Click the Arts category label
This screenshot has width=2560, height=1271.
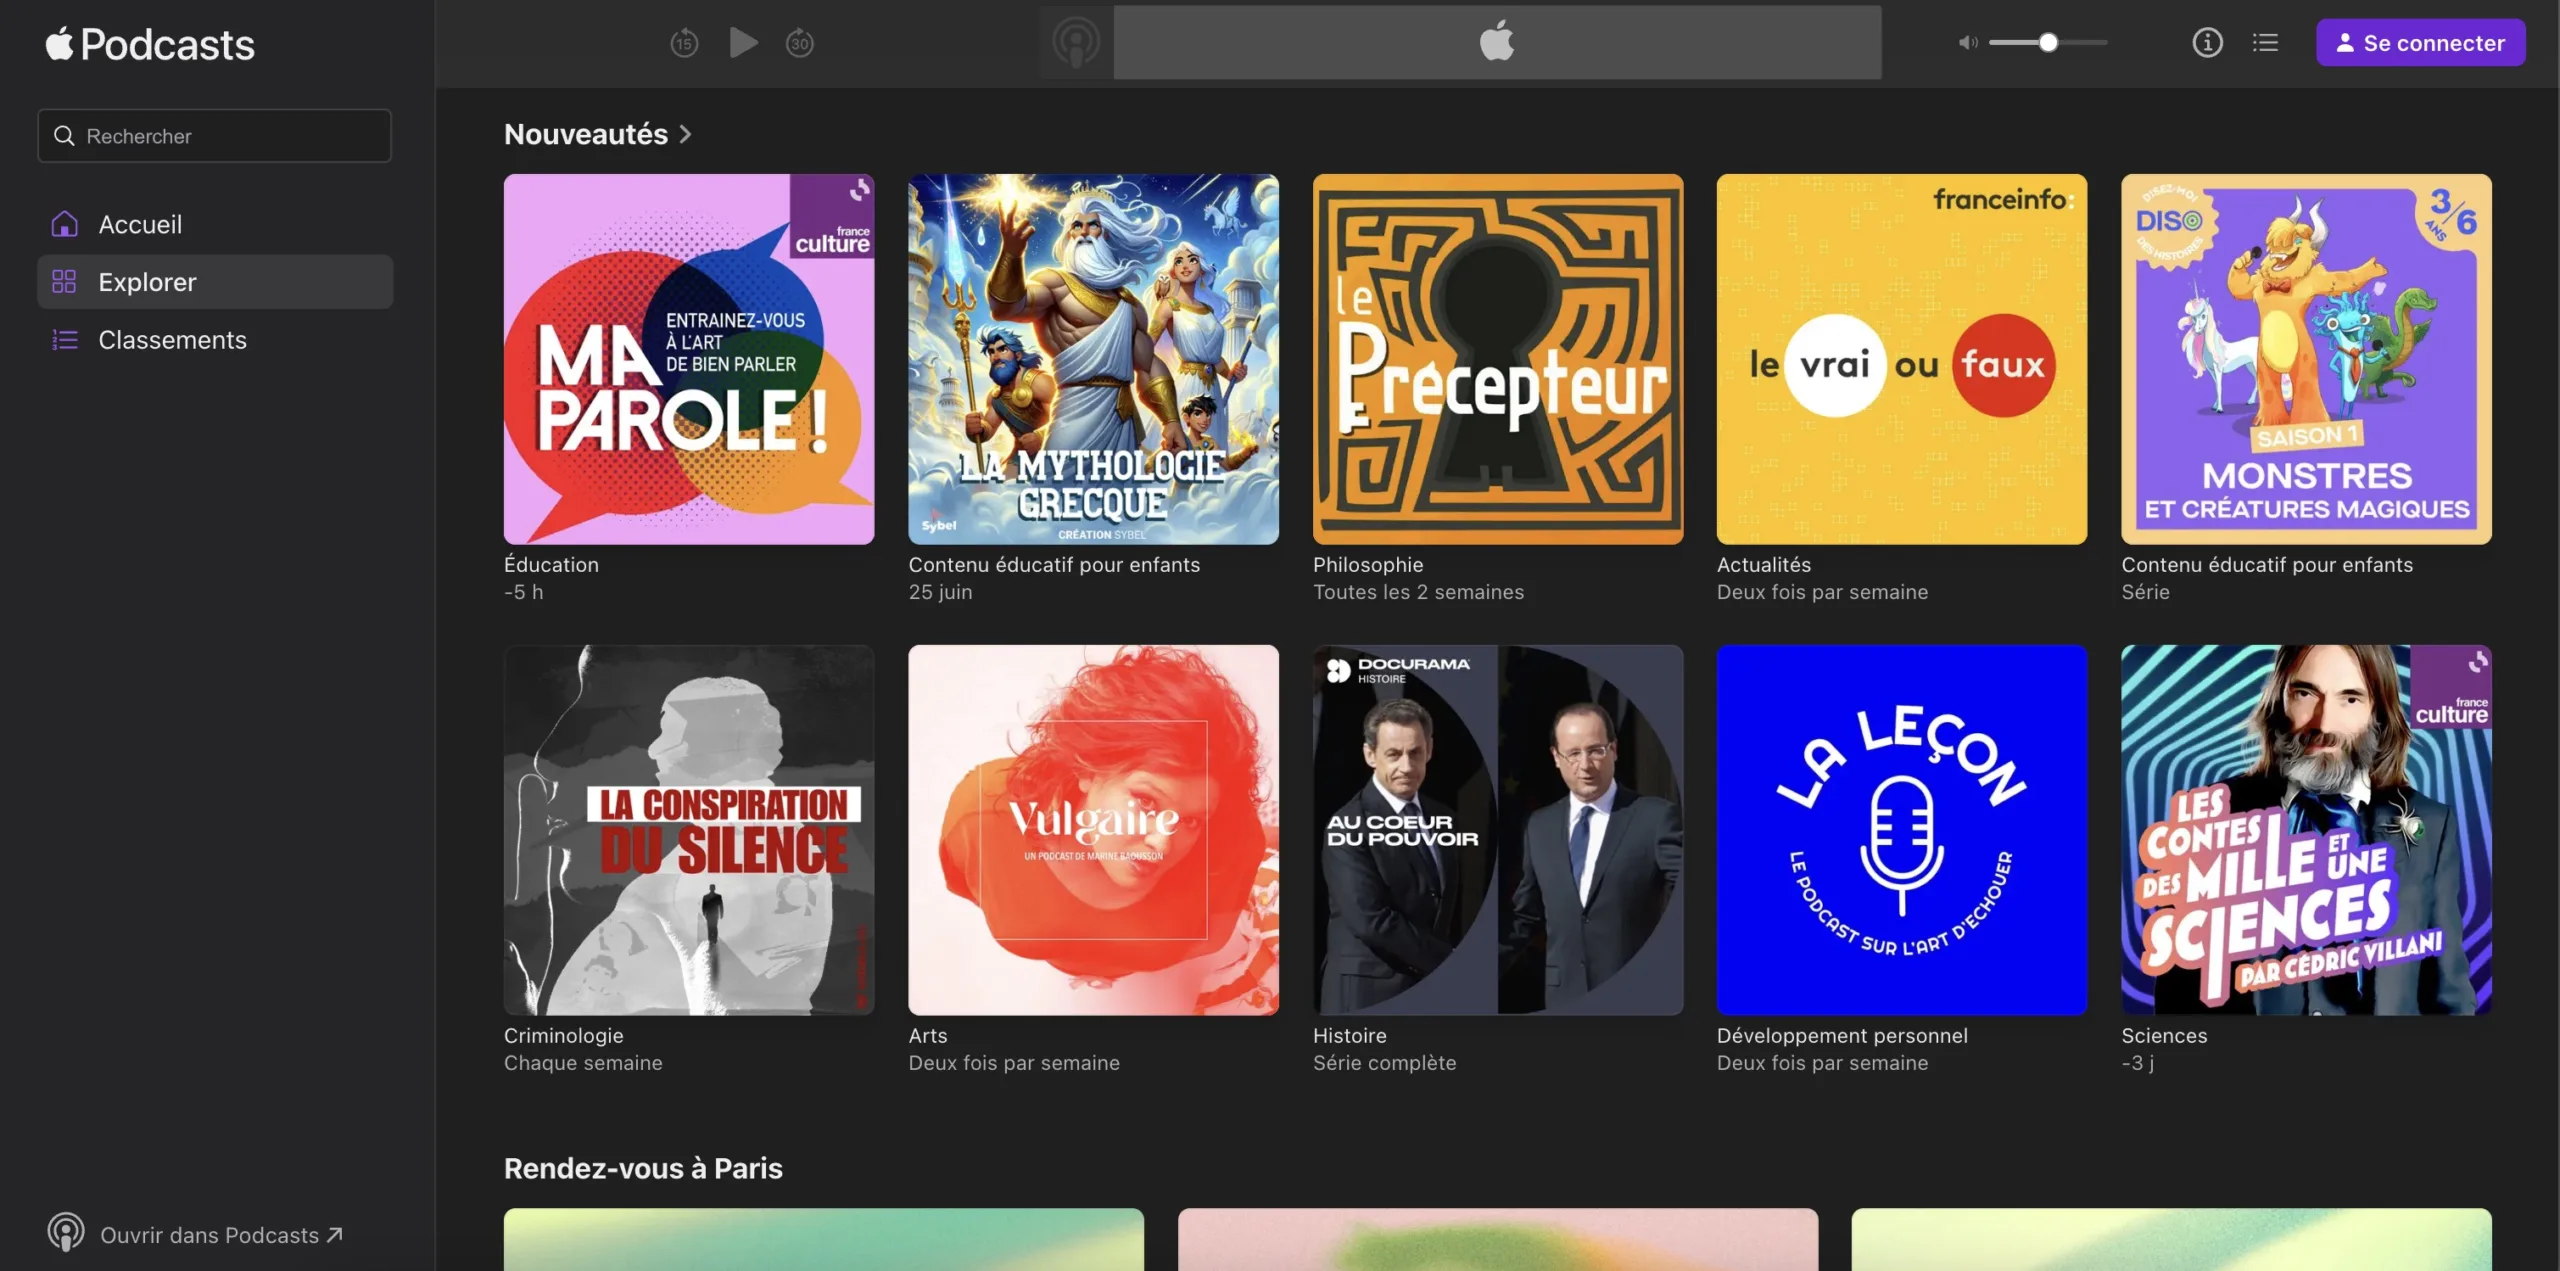927,1036
